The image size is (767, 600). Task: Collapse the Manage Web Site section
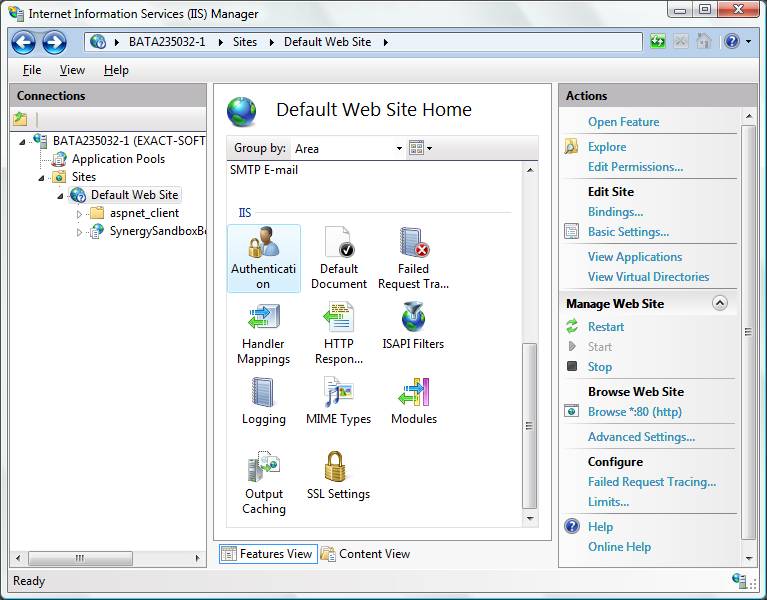pos(719,303)
